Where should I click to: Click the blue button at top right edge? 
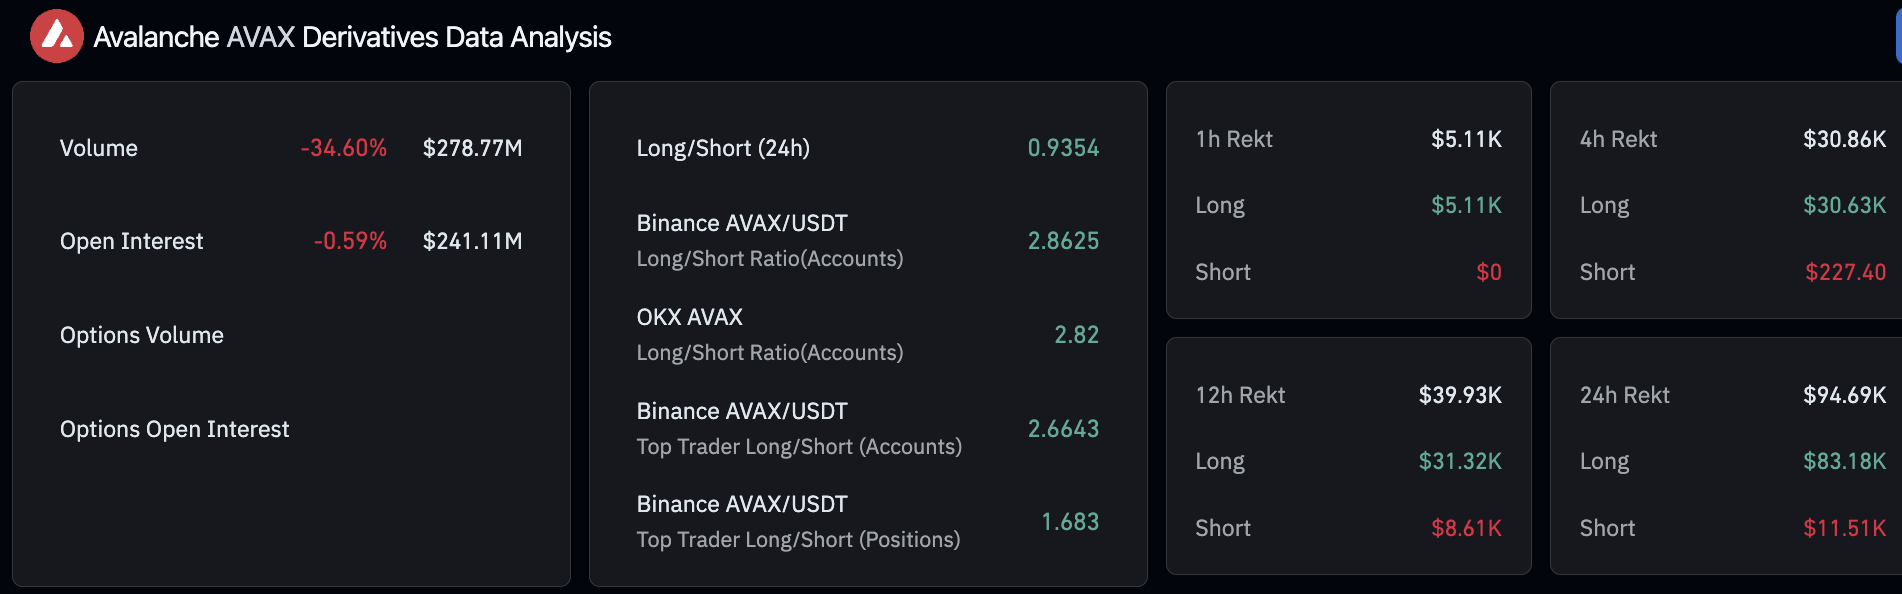1898,38
